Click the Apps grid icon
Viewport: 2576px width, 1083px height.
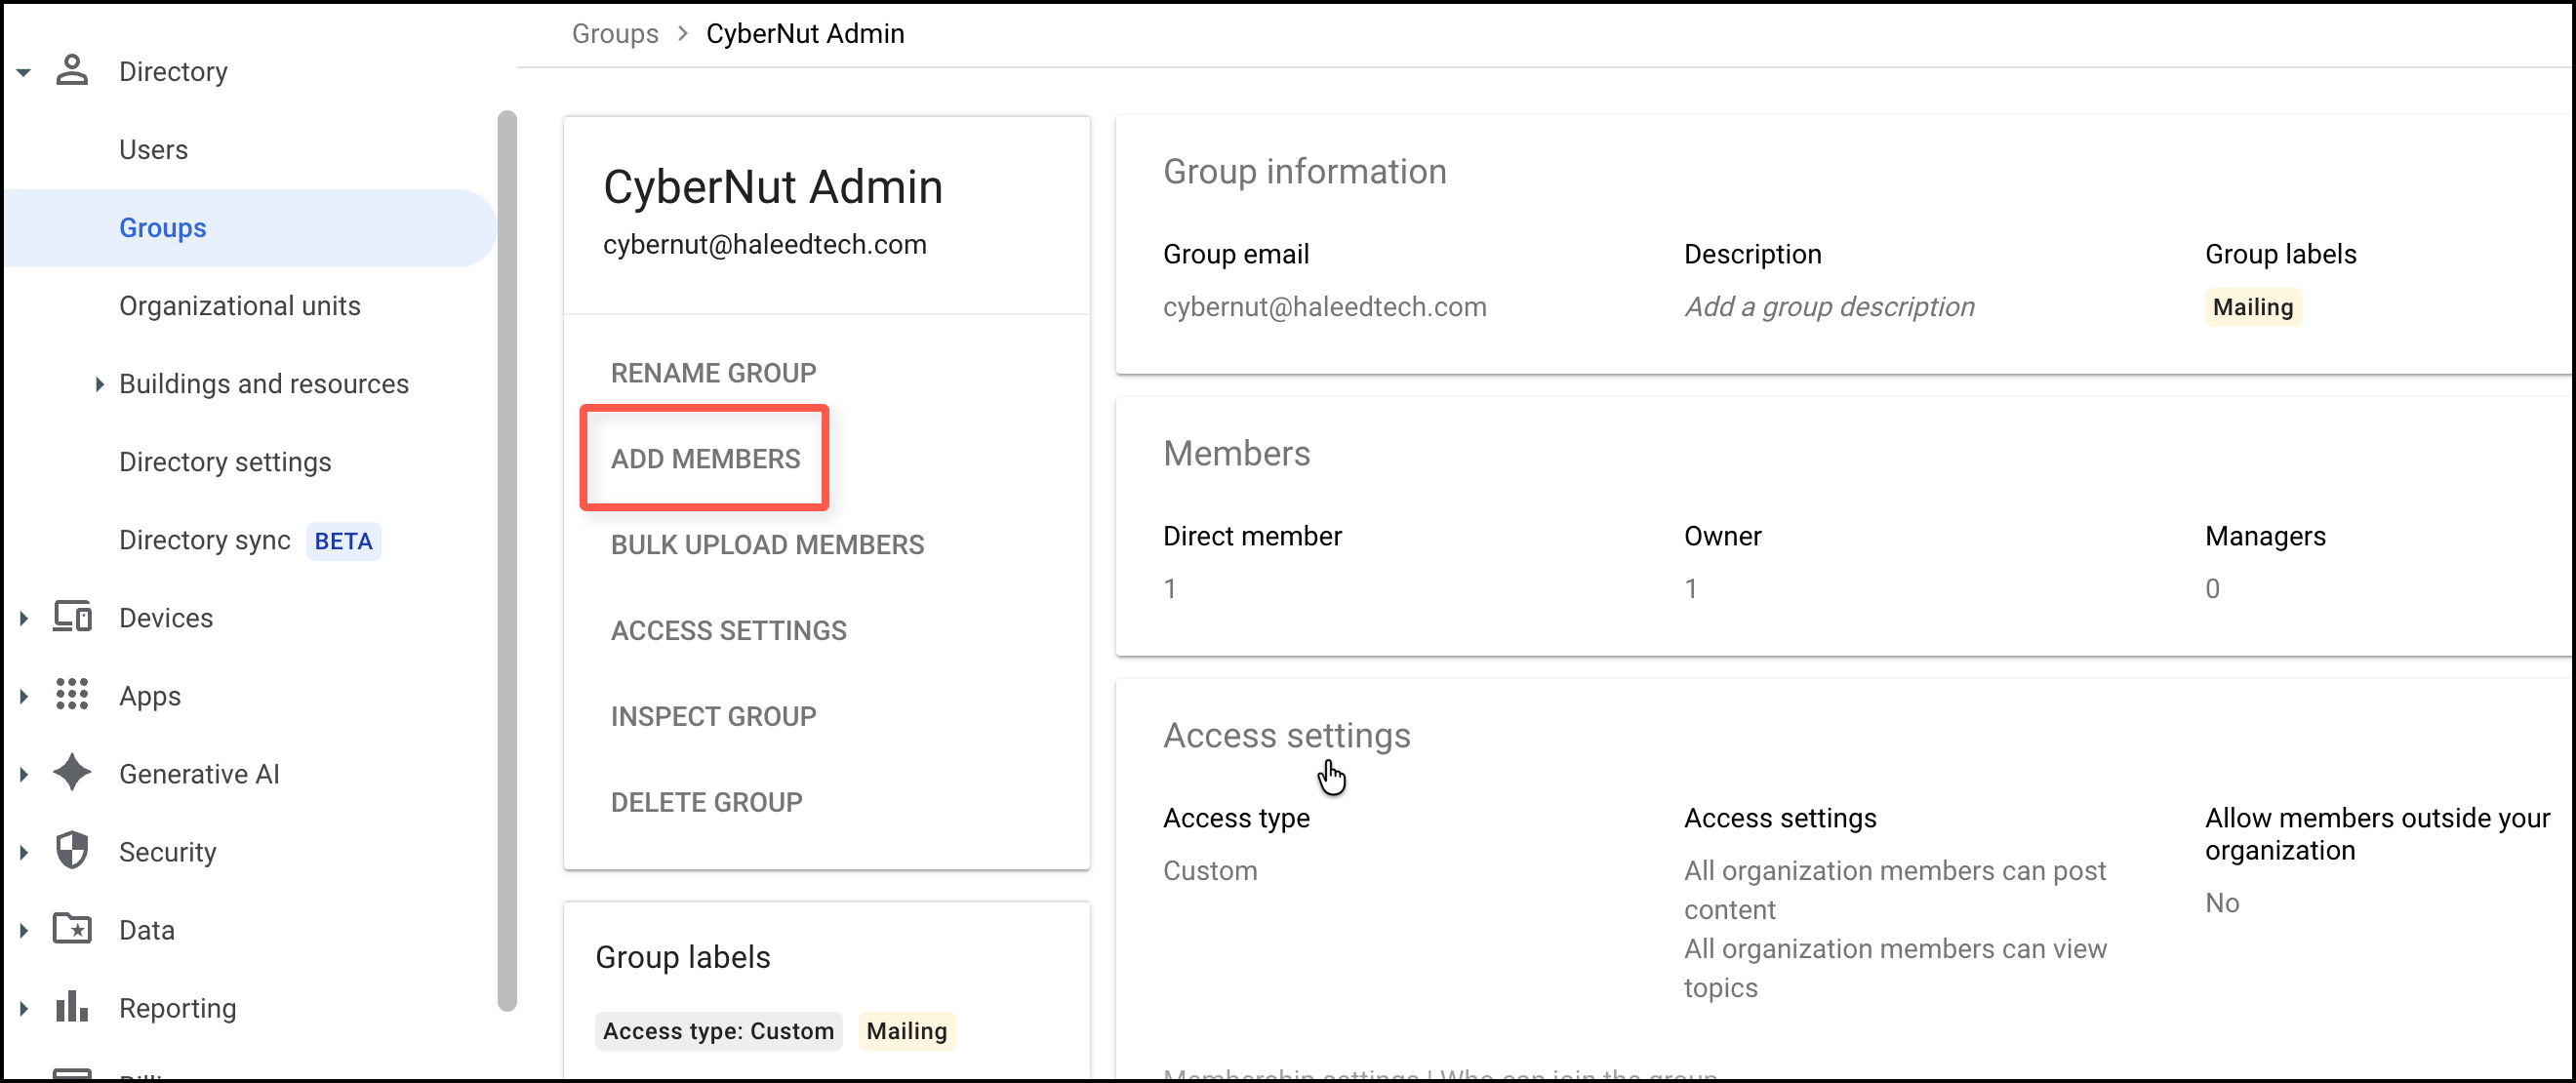(x=72, y=695)
